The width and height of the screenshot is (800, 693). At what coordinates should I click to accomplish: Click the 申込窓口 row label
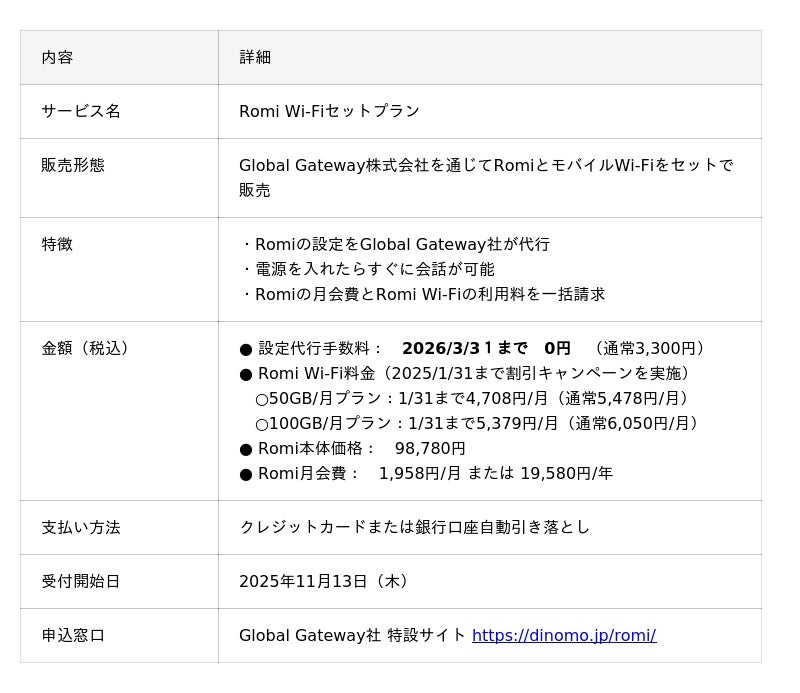click(x=72, y=635)
